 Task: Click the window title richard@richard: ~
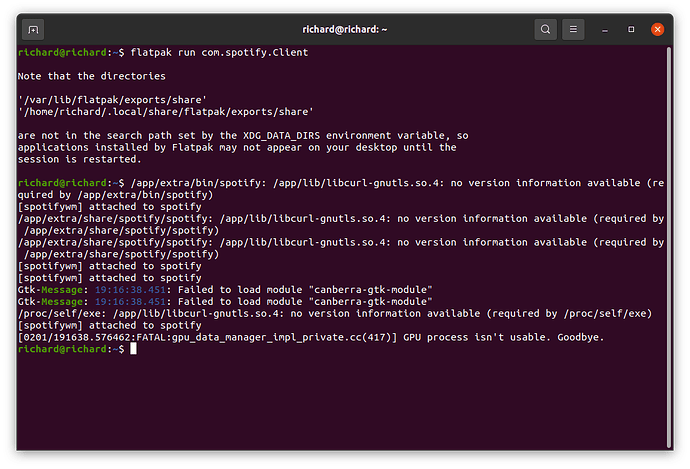(345, 29)
